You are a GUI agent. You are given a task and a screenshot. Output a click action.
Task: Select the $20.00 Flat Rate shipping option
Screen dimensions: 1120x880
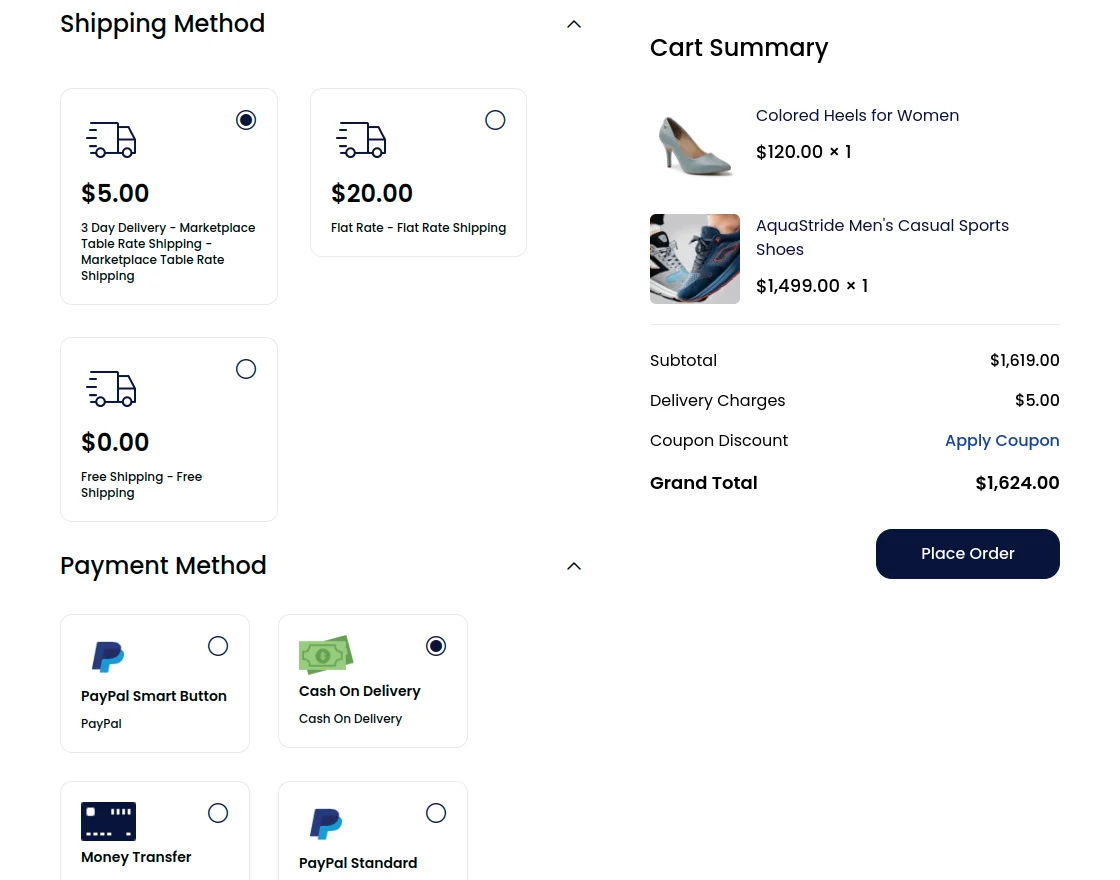point(495,119)
